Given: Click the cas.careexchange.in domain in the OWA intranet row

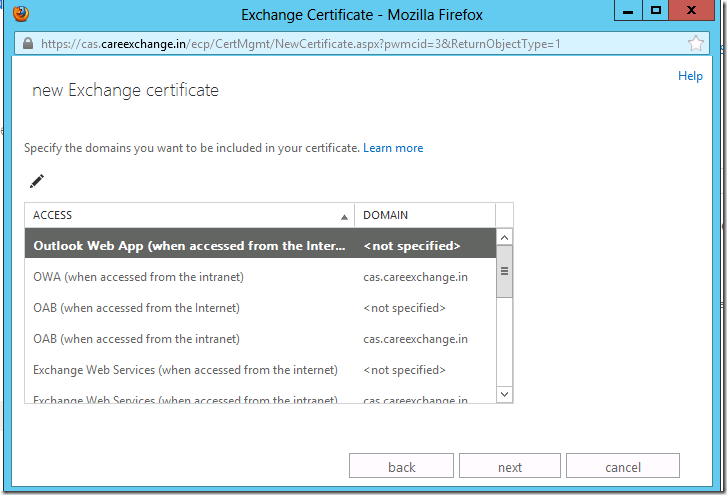Looking at the screenshot, I should (x=415, y=277).
